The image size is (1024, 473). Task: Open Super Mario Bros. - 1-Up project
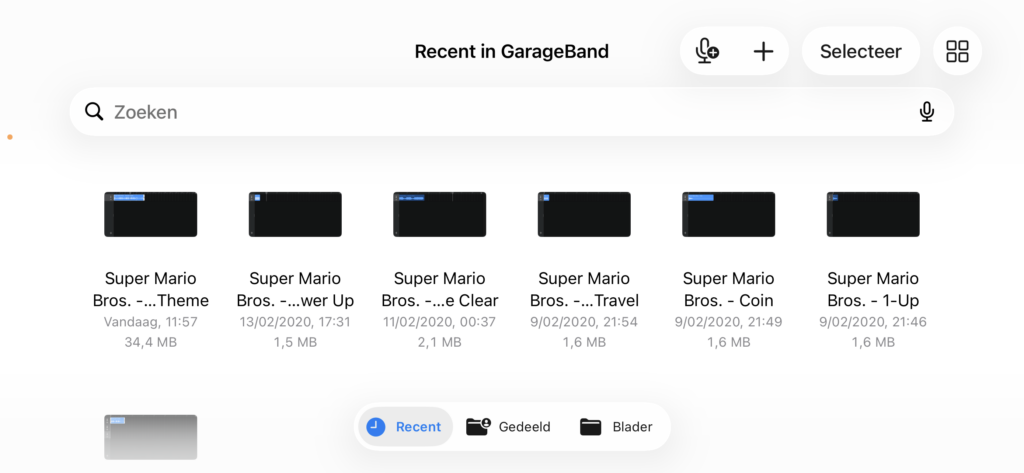pos(873,214)
